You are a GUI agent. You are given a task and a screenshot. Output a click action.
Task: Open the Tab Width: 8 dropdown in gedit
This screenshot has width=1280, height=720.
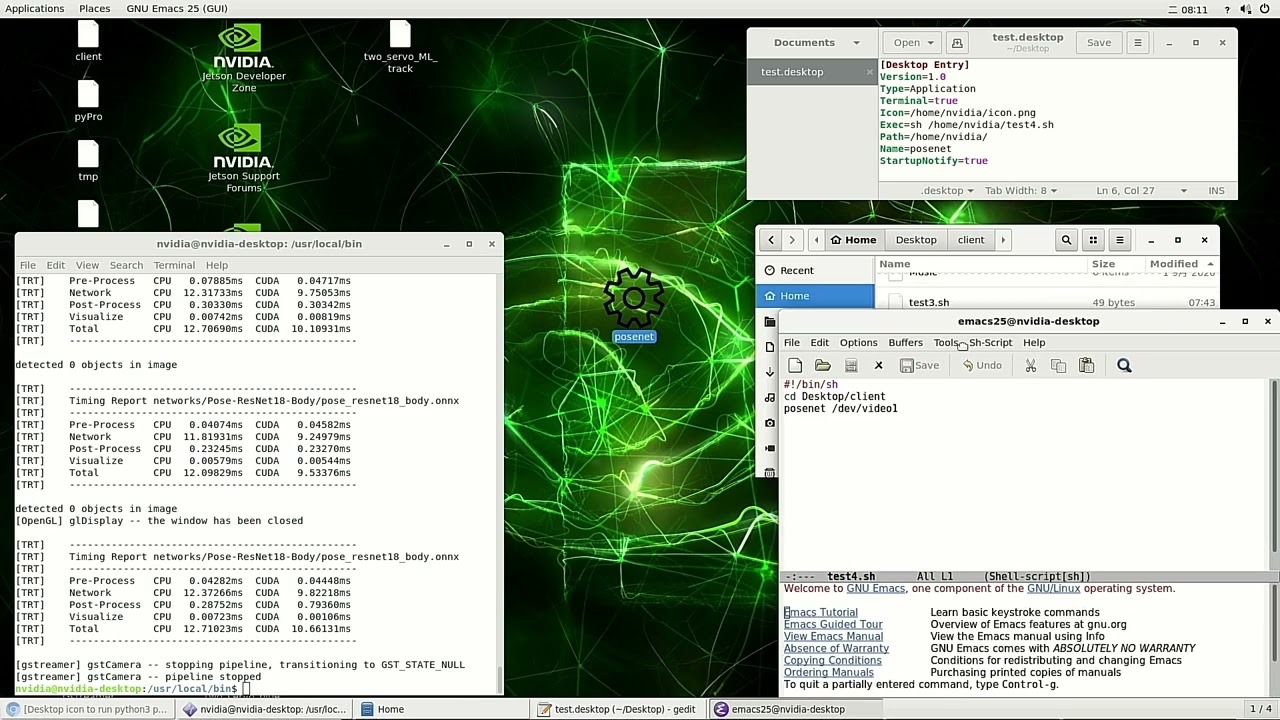(x=1019, y=190)
